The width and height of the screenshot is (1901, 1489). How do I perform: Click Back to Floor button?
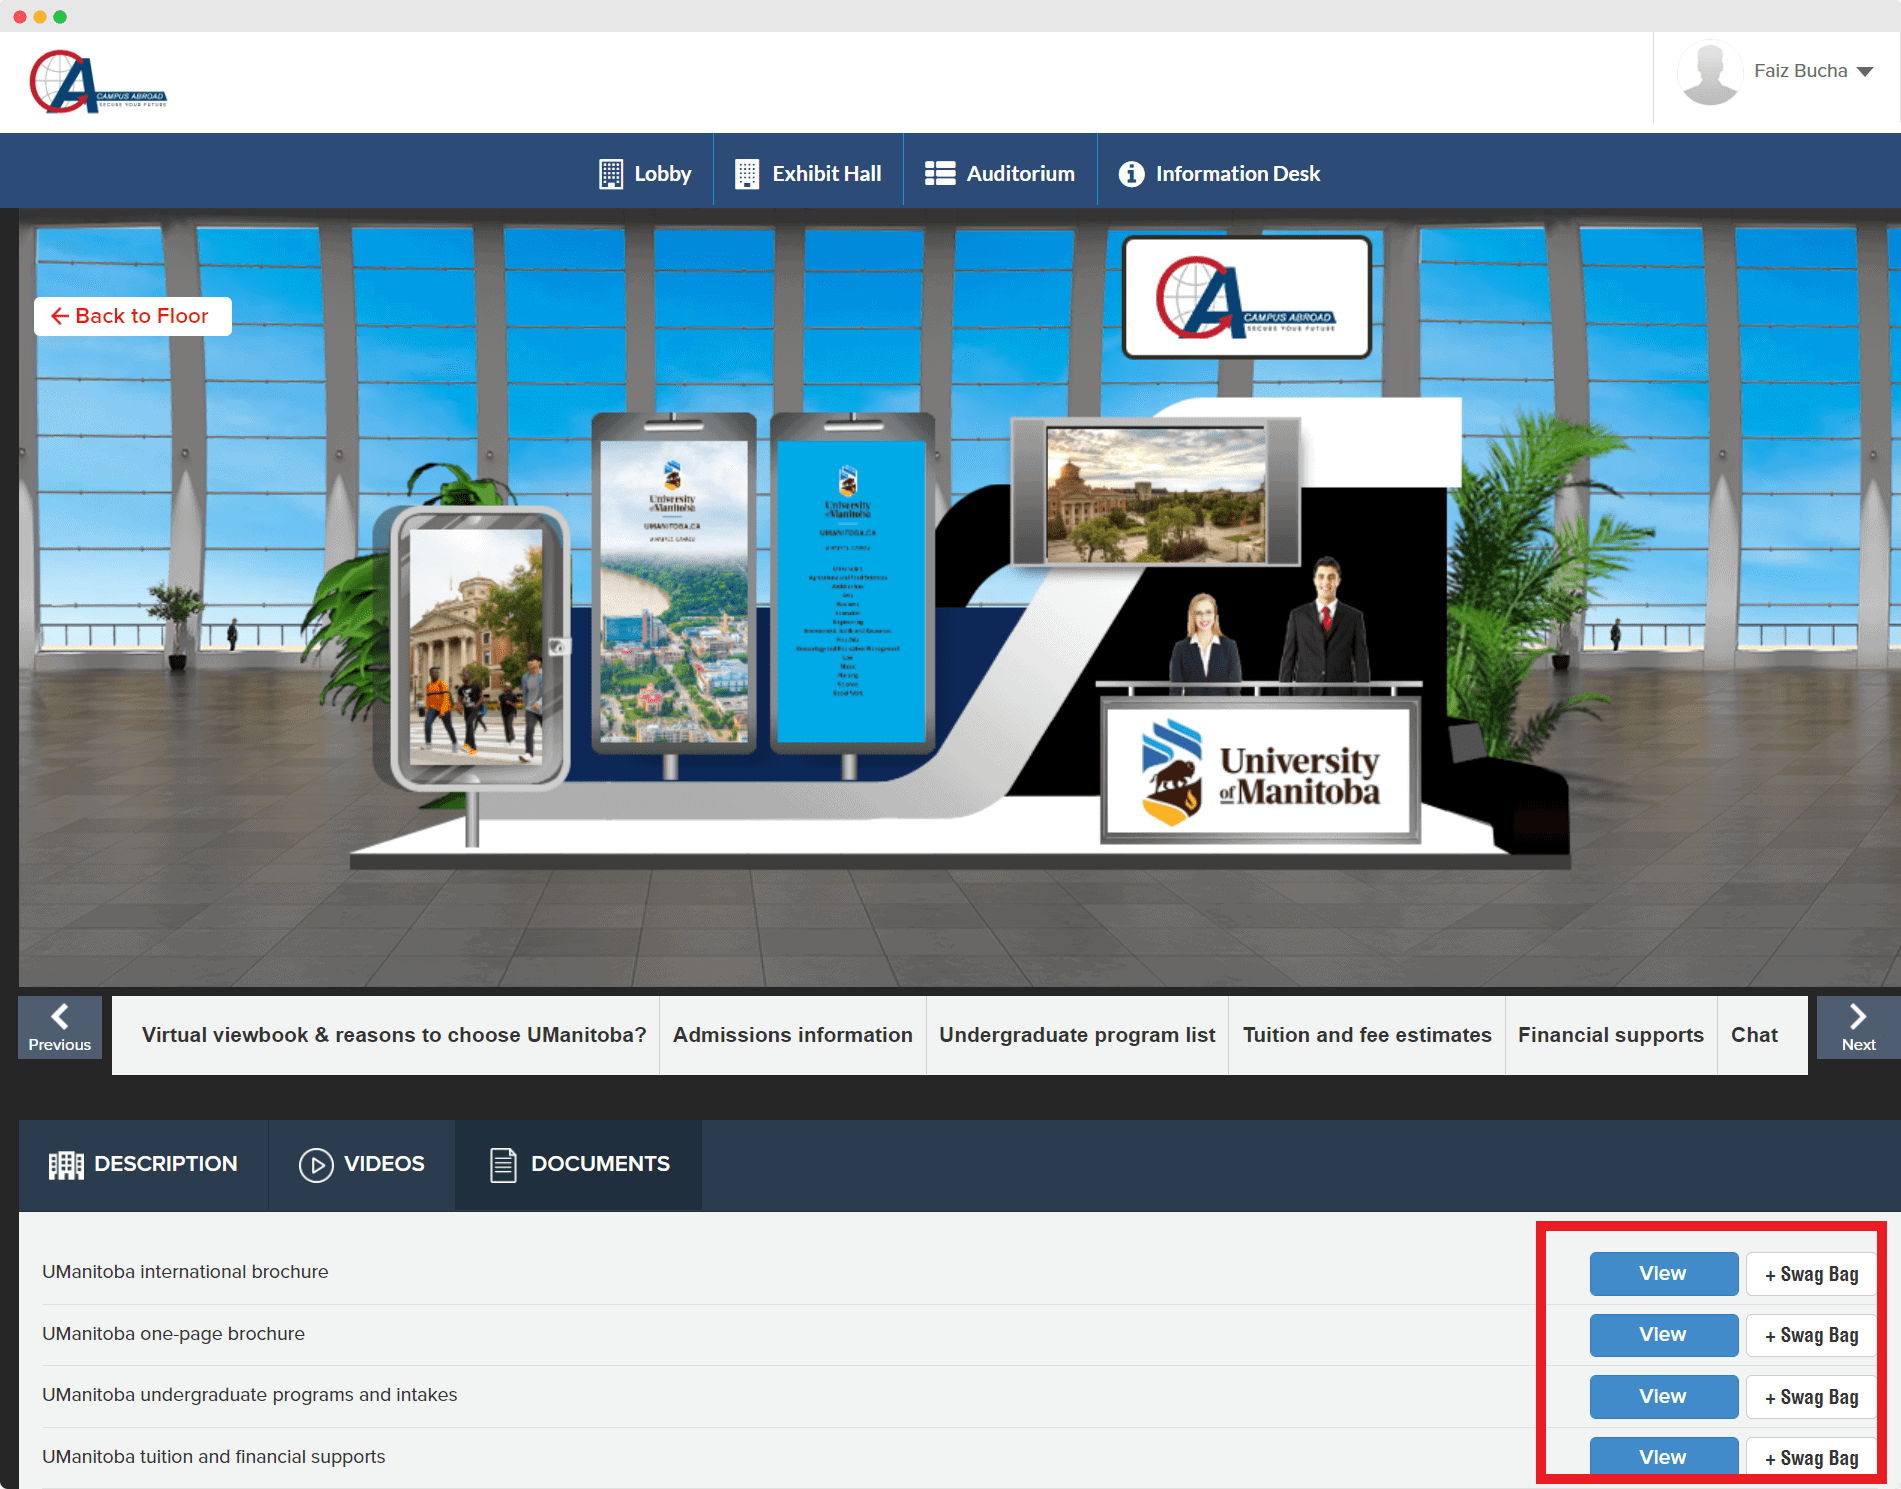(x=132, y=316)
